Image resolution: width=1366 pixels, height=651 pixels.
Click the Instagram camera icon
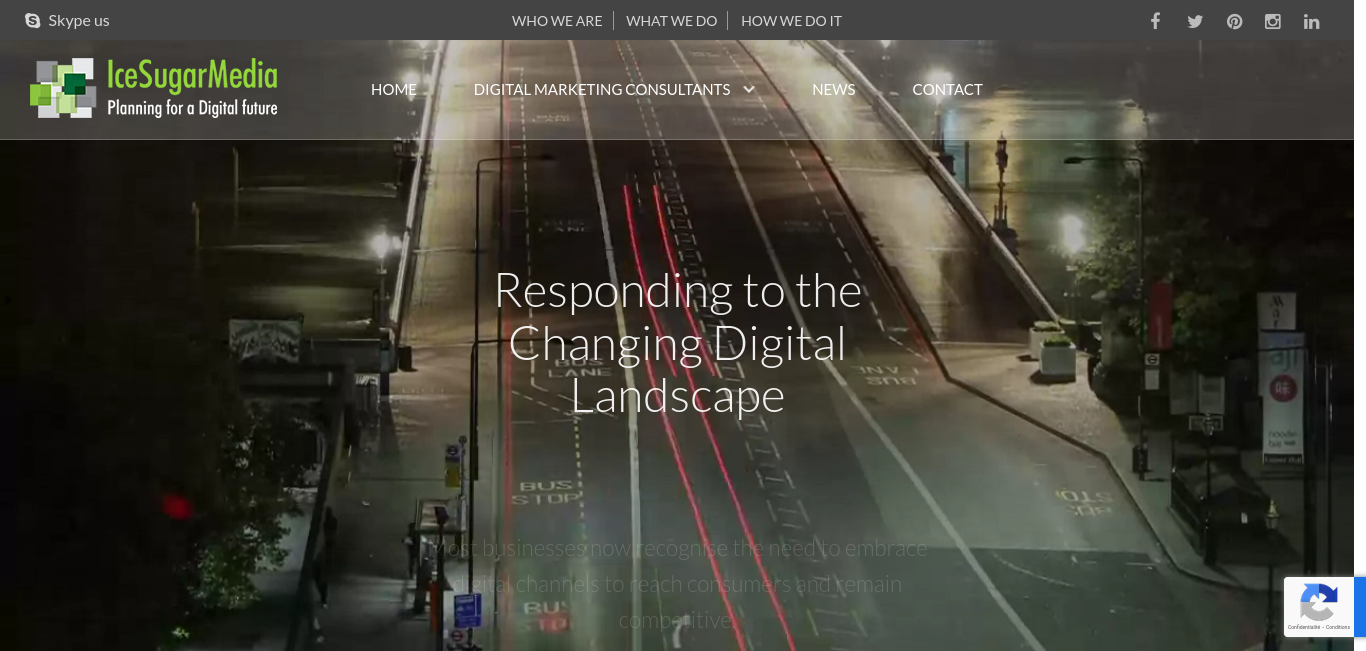click(x=1273, y=21)
